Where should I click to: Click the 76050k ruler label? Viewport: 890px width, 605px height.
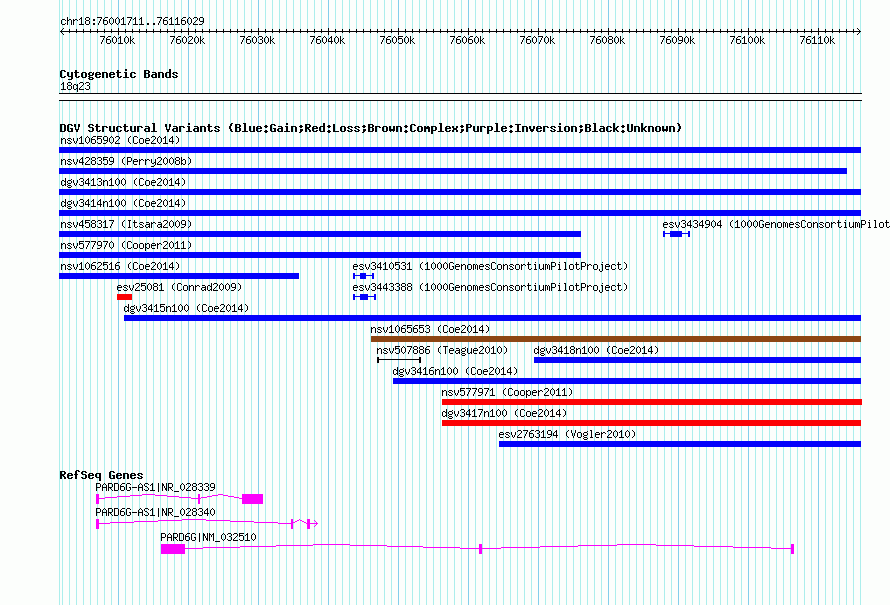[397, 40]
